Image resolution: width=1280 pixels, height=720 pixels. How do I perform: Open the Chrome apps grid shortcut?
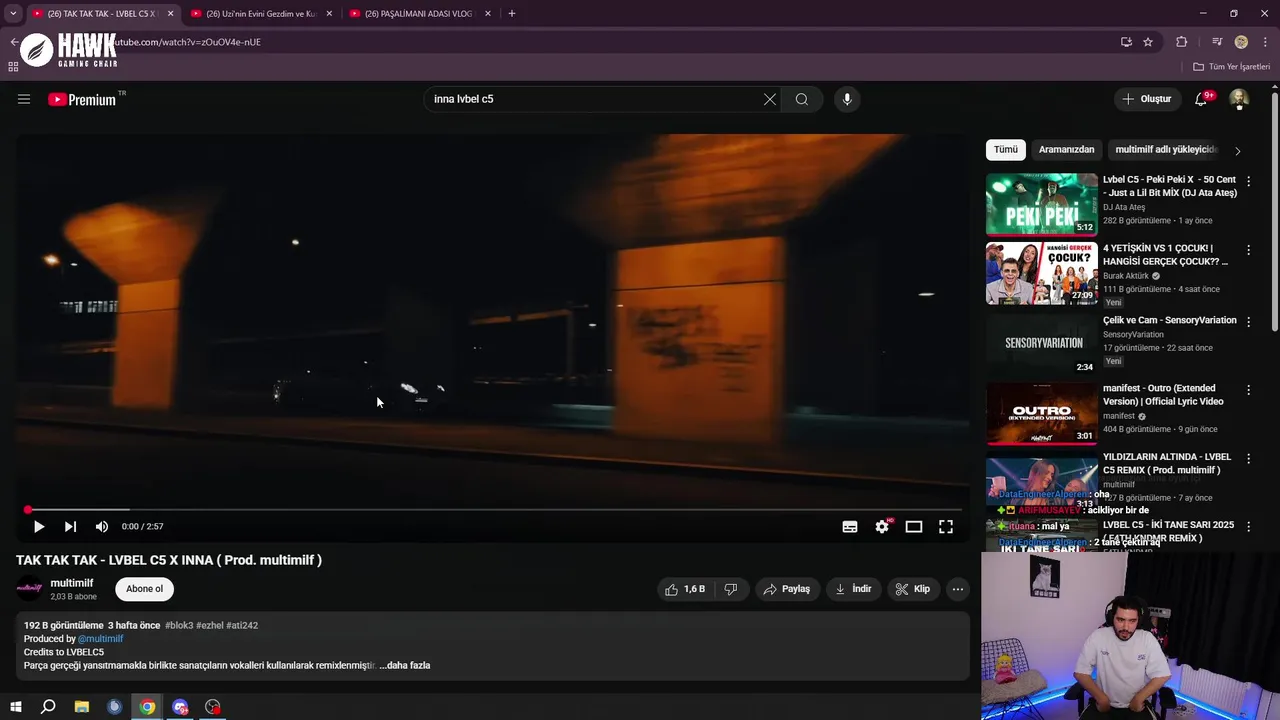click(13, 67)
